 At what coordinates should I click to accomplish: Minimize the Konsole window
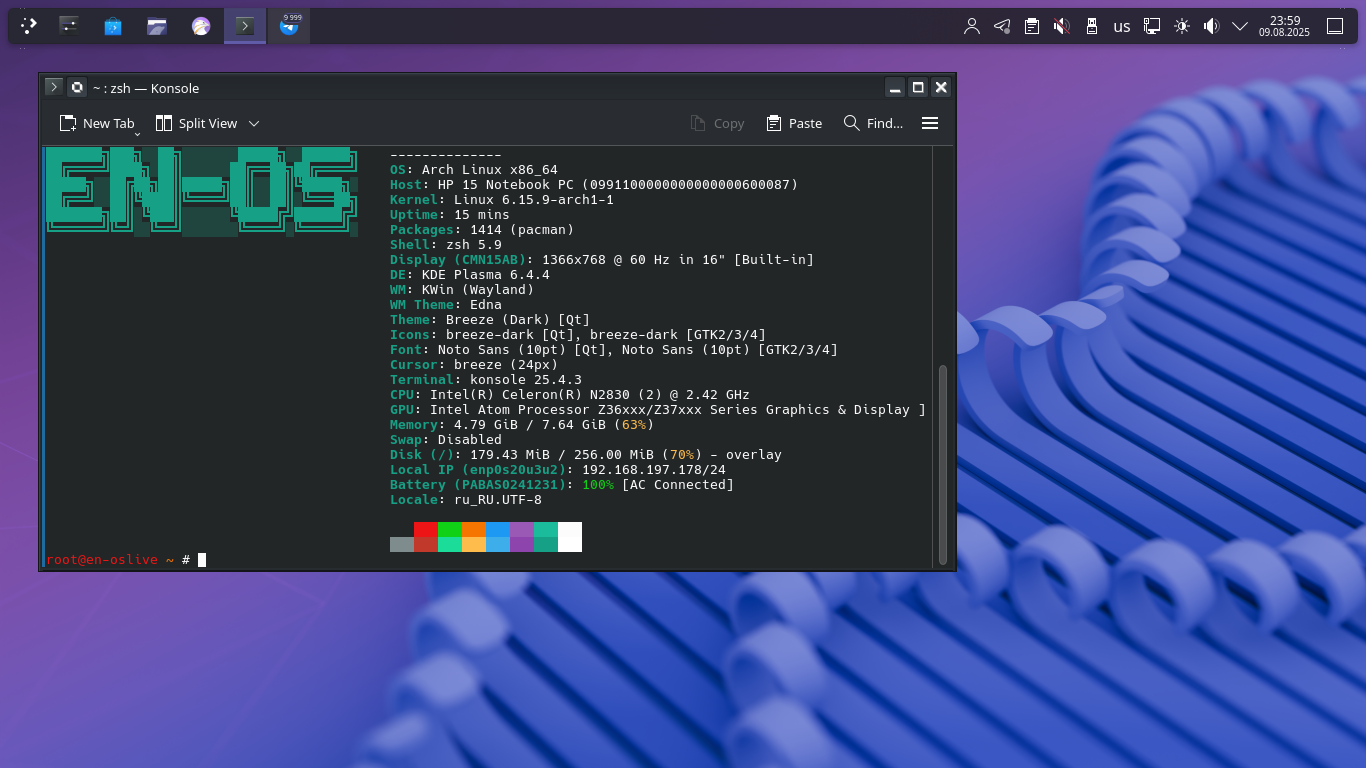point(895,87)
